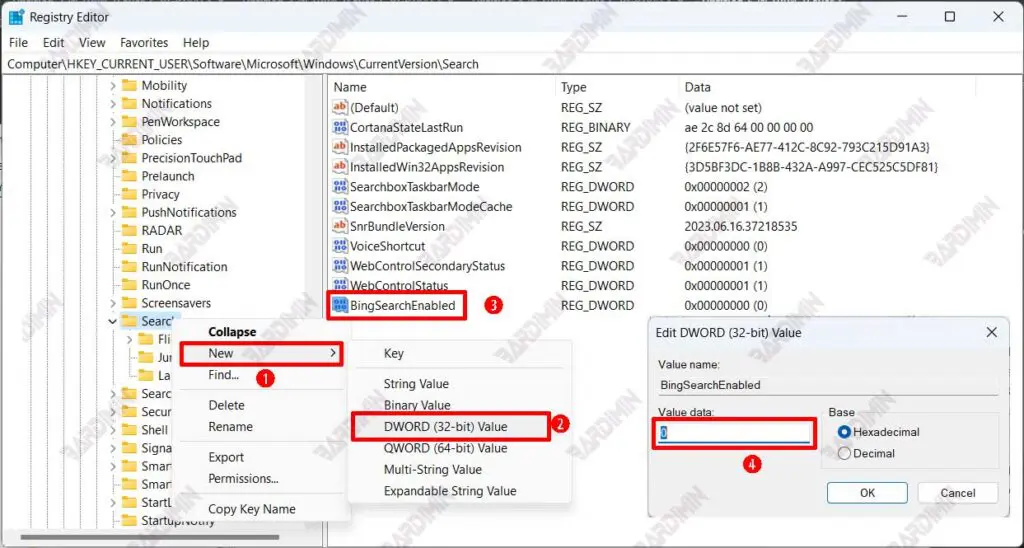Click the RunOnce folder icon
Screen dimensions: 1024x548
pyautogui.click(x=129, y=285)
